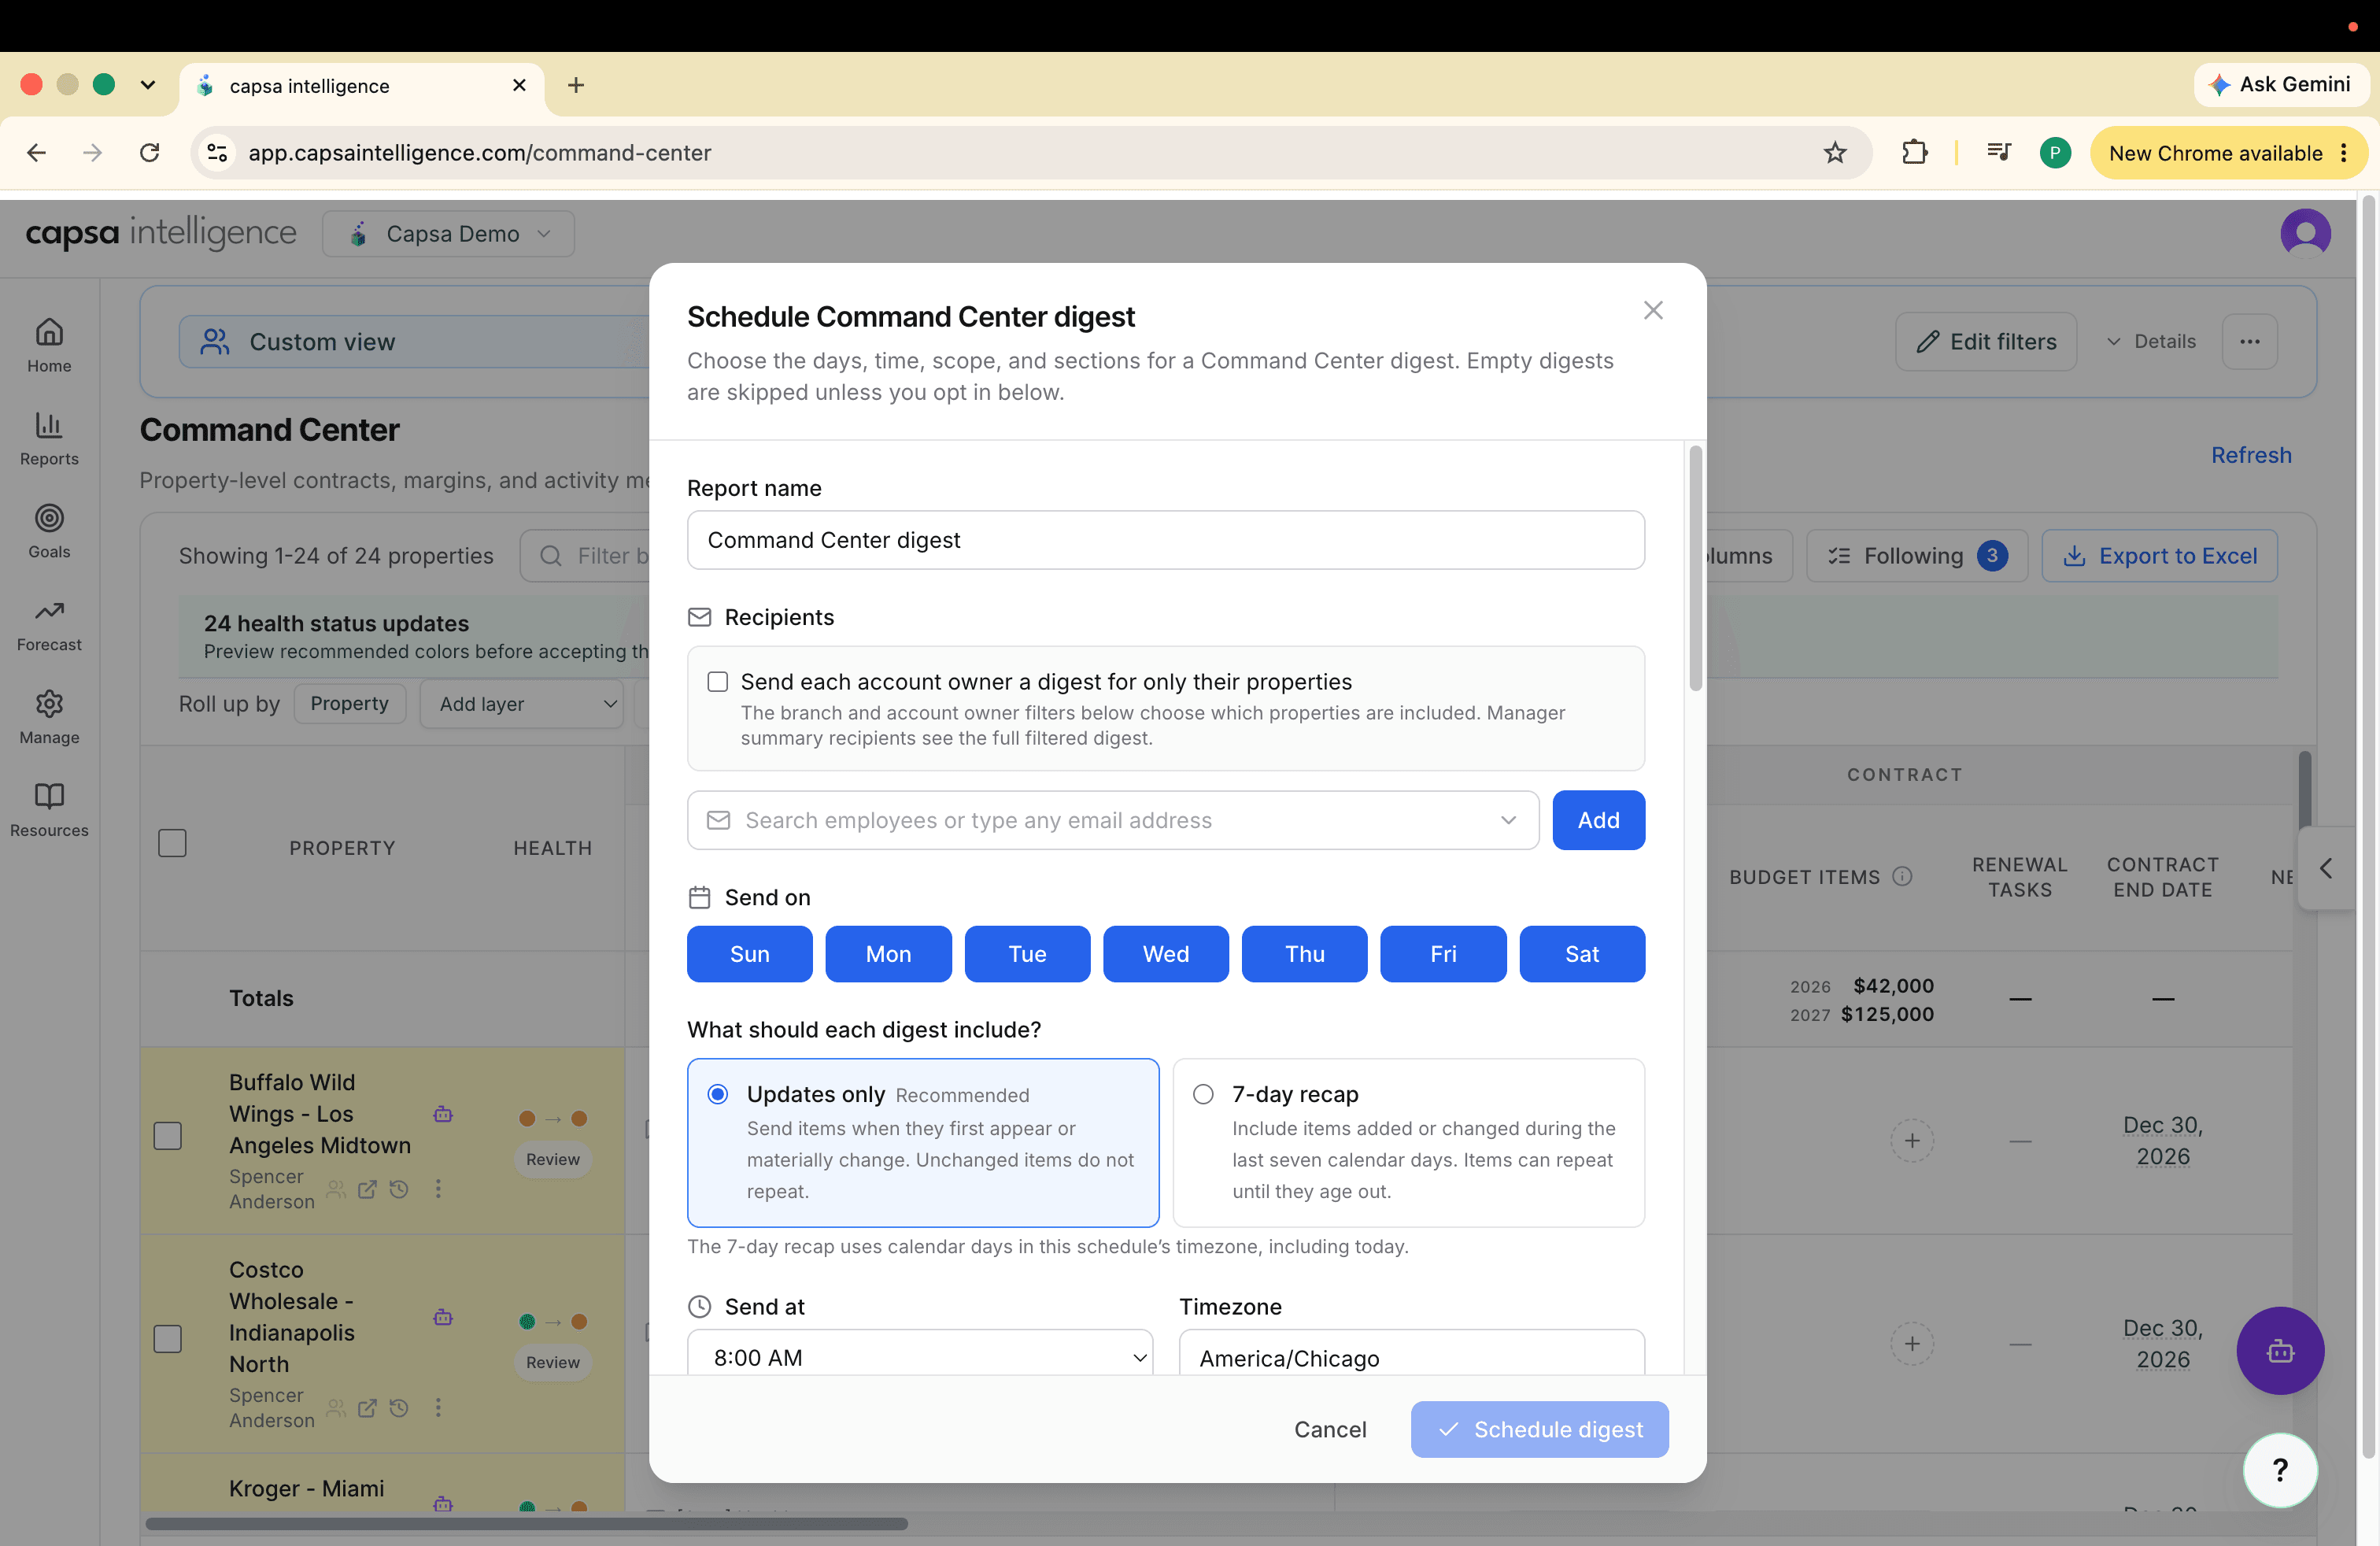Viewport: 2380px width, 1546px height.
Task: Switch to the capsa intelligence browser tab
Action: (x=362, y=86)
